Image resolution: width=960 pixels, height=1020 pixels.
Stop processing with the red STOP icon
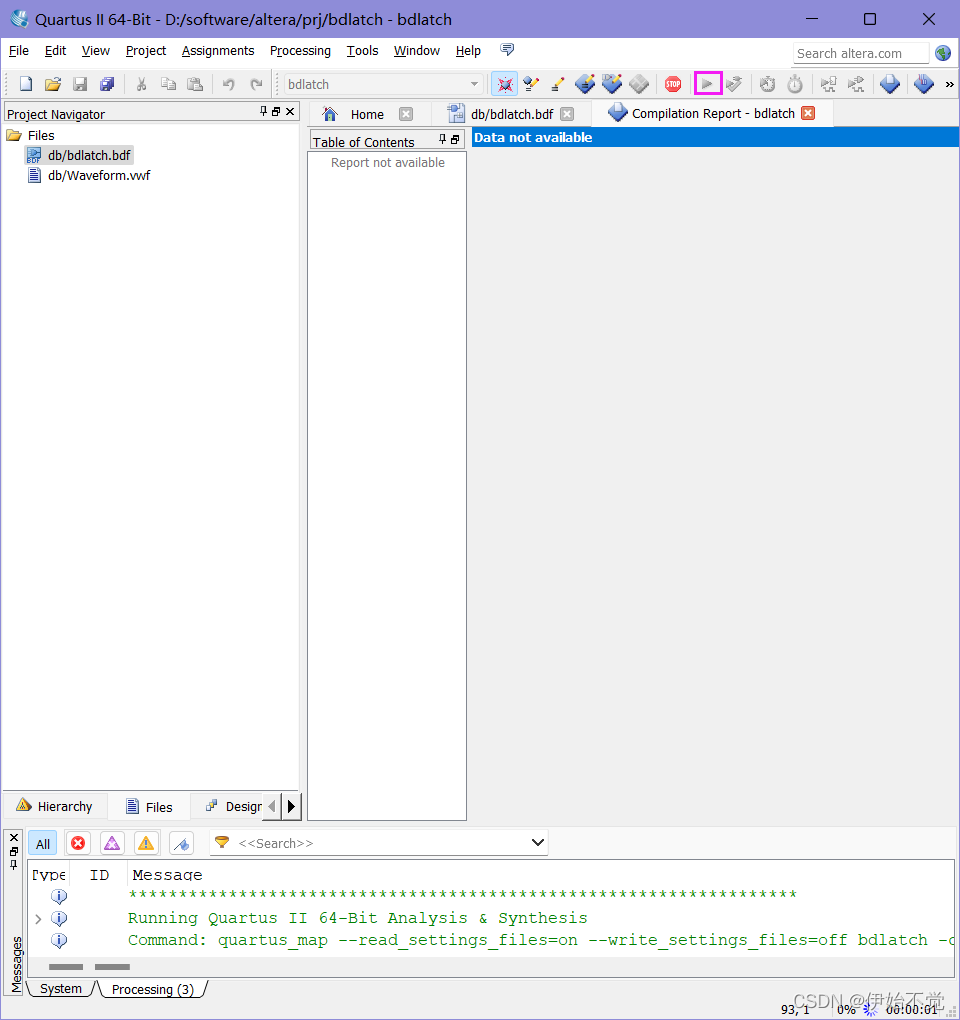[673, 84]
